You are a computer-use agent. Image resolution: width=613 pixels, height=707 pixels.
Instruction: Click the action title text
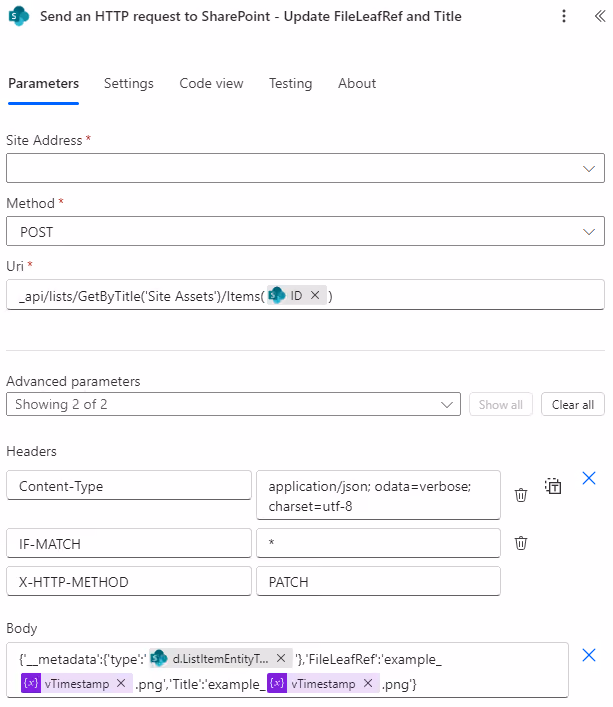point(251,16)
